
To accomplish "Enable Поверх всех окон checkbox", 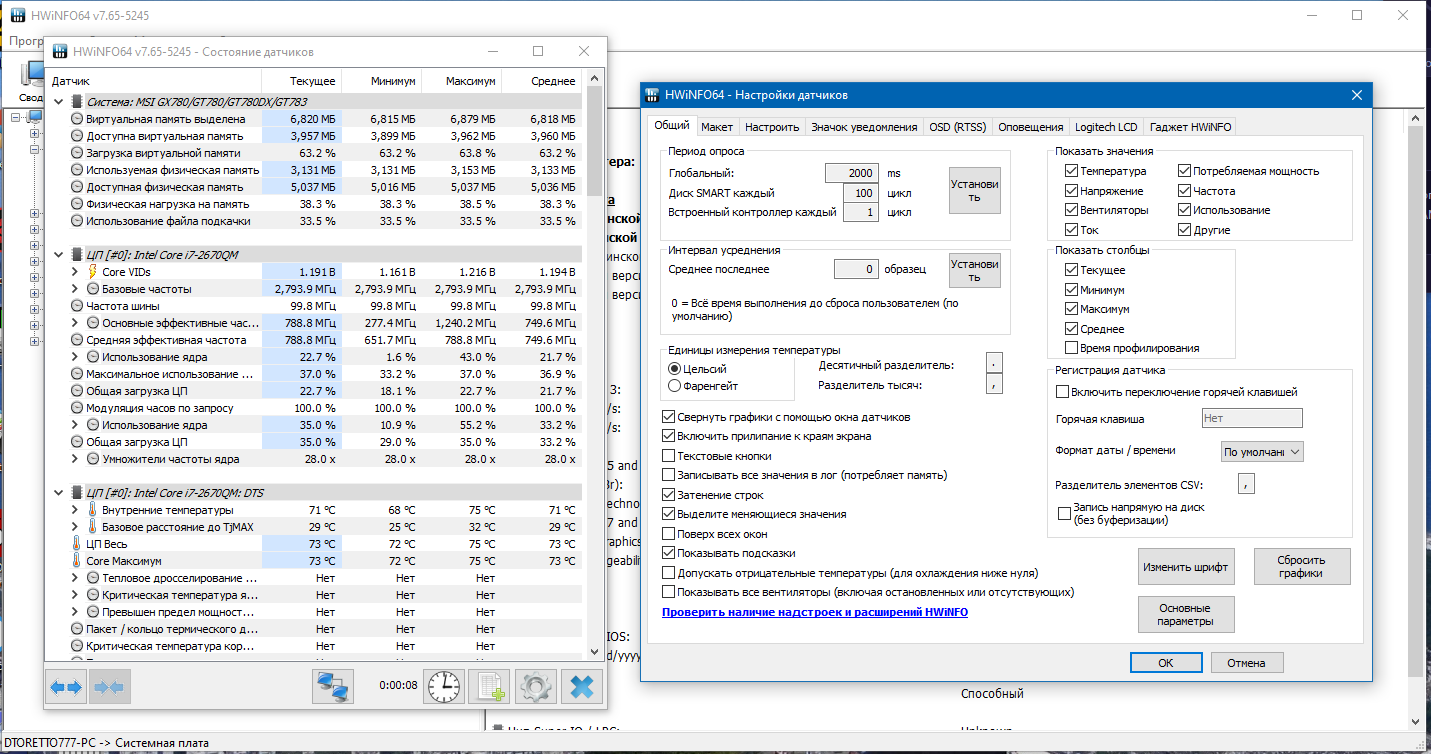I will tap(668, 533).
